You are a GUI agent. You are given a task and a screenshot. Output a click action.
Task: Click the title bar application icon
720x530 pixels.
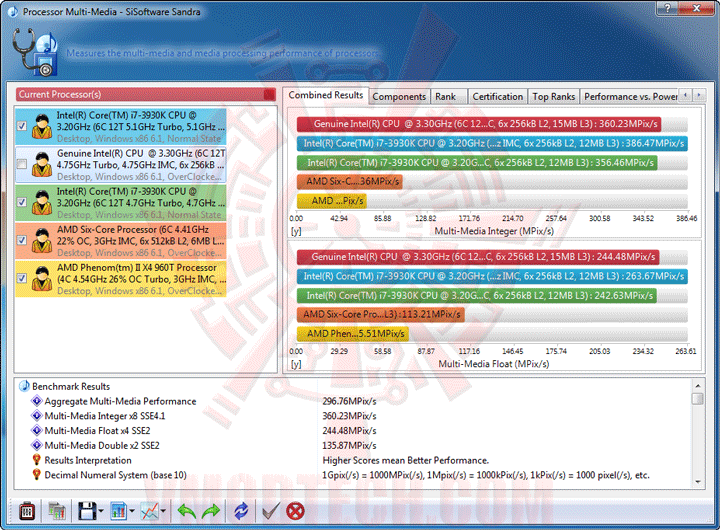click(13, 11)
